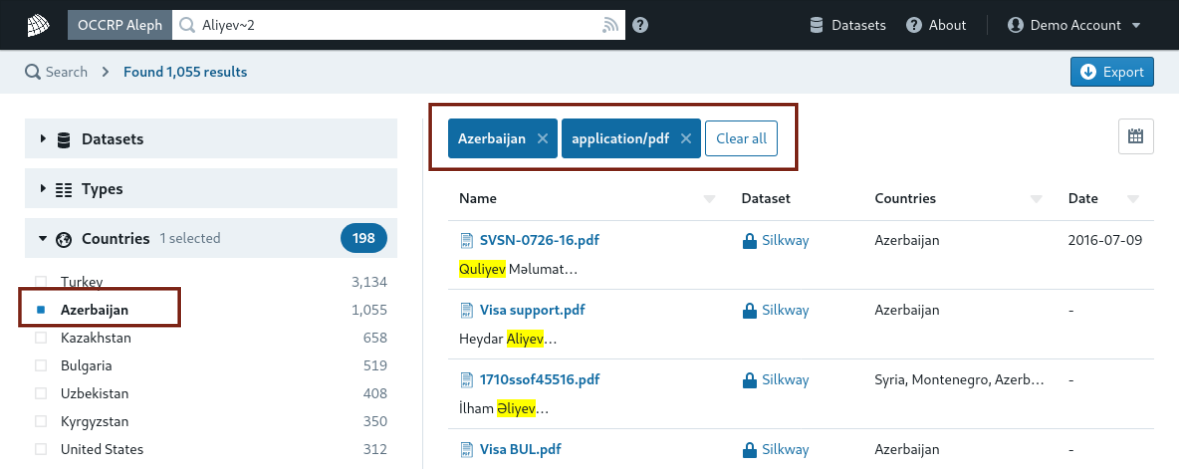Open the 1710ssof45516.pdf document link

click(539, 380)
